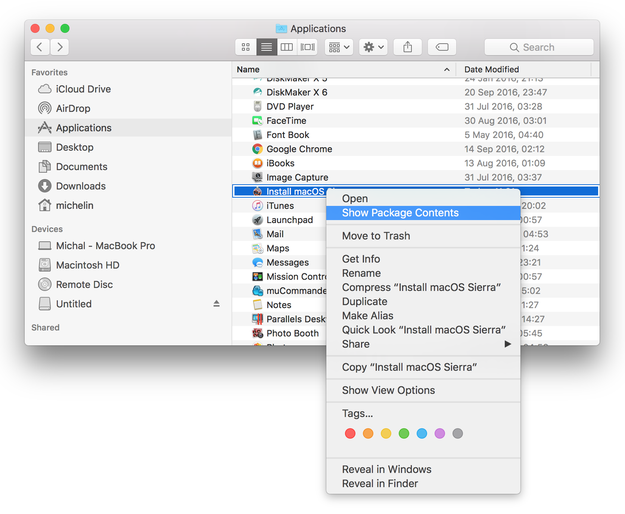This screenshot has height=514, width=625.
Task: Choose Show Package Contents
Action: pos(423,213)
